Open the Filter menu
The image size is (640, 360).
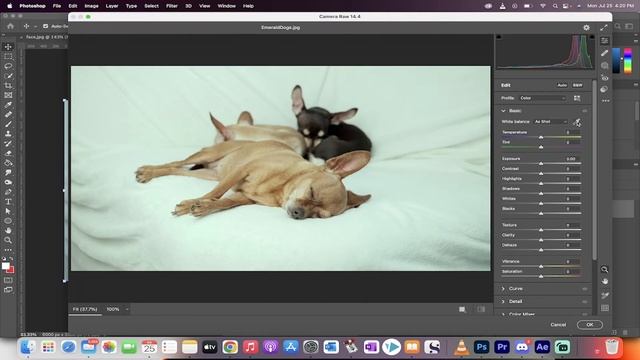[172, 6]
